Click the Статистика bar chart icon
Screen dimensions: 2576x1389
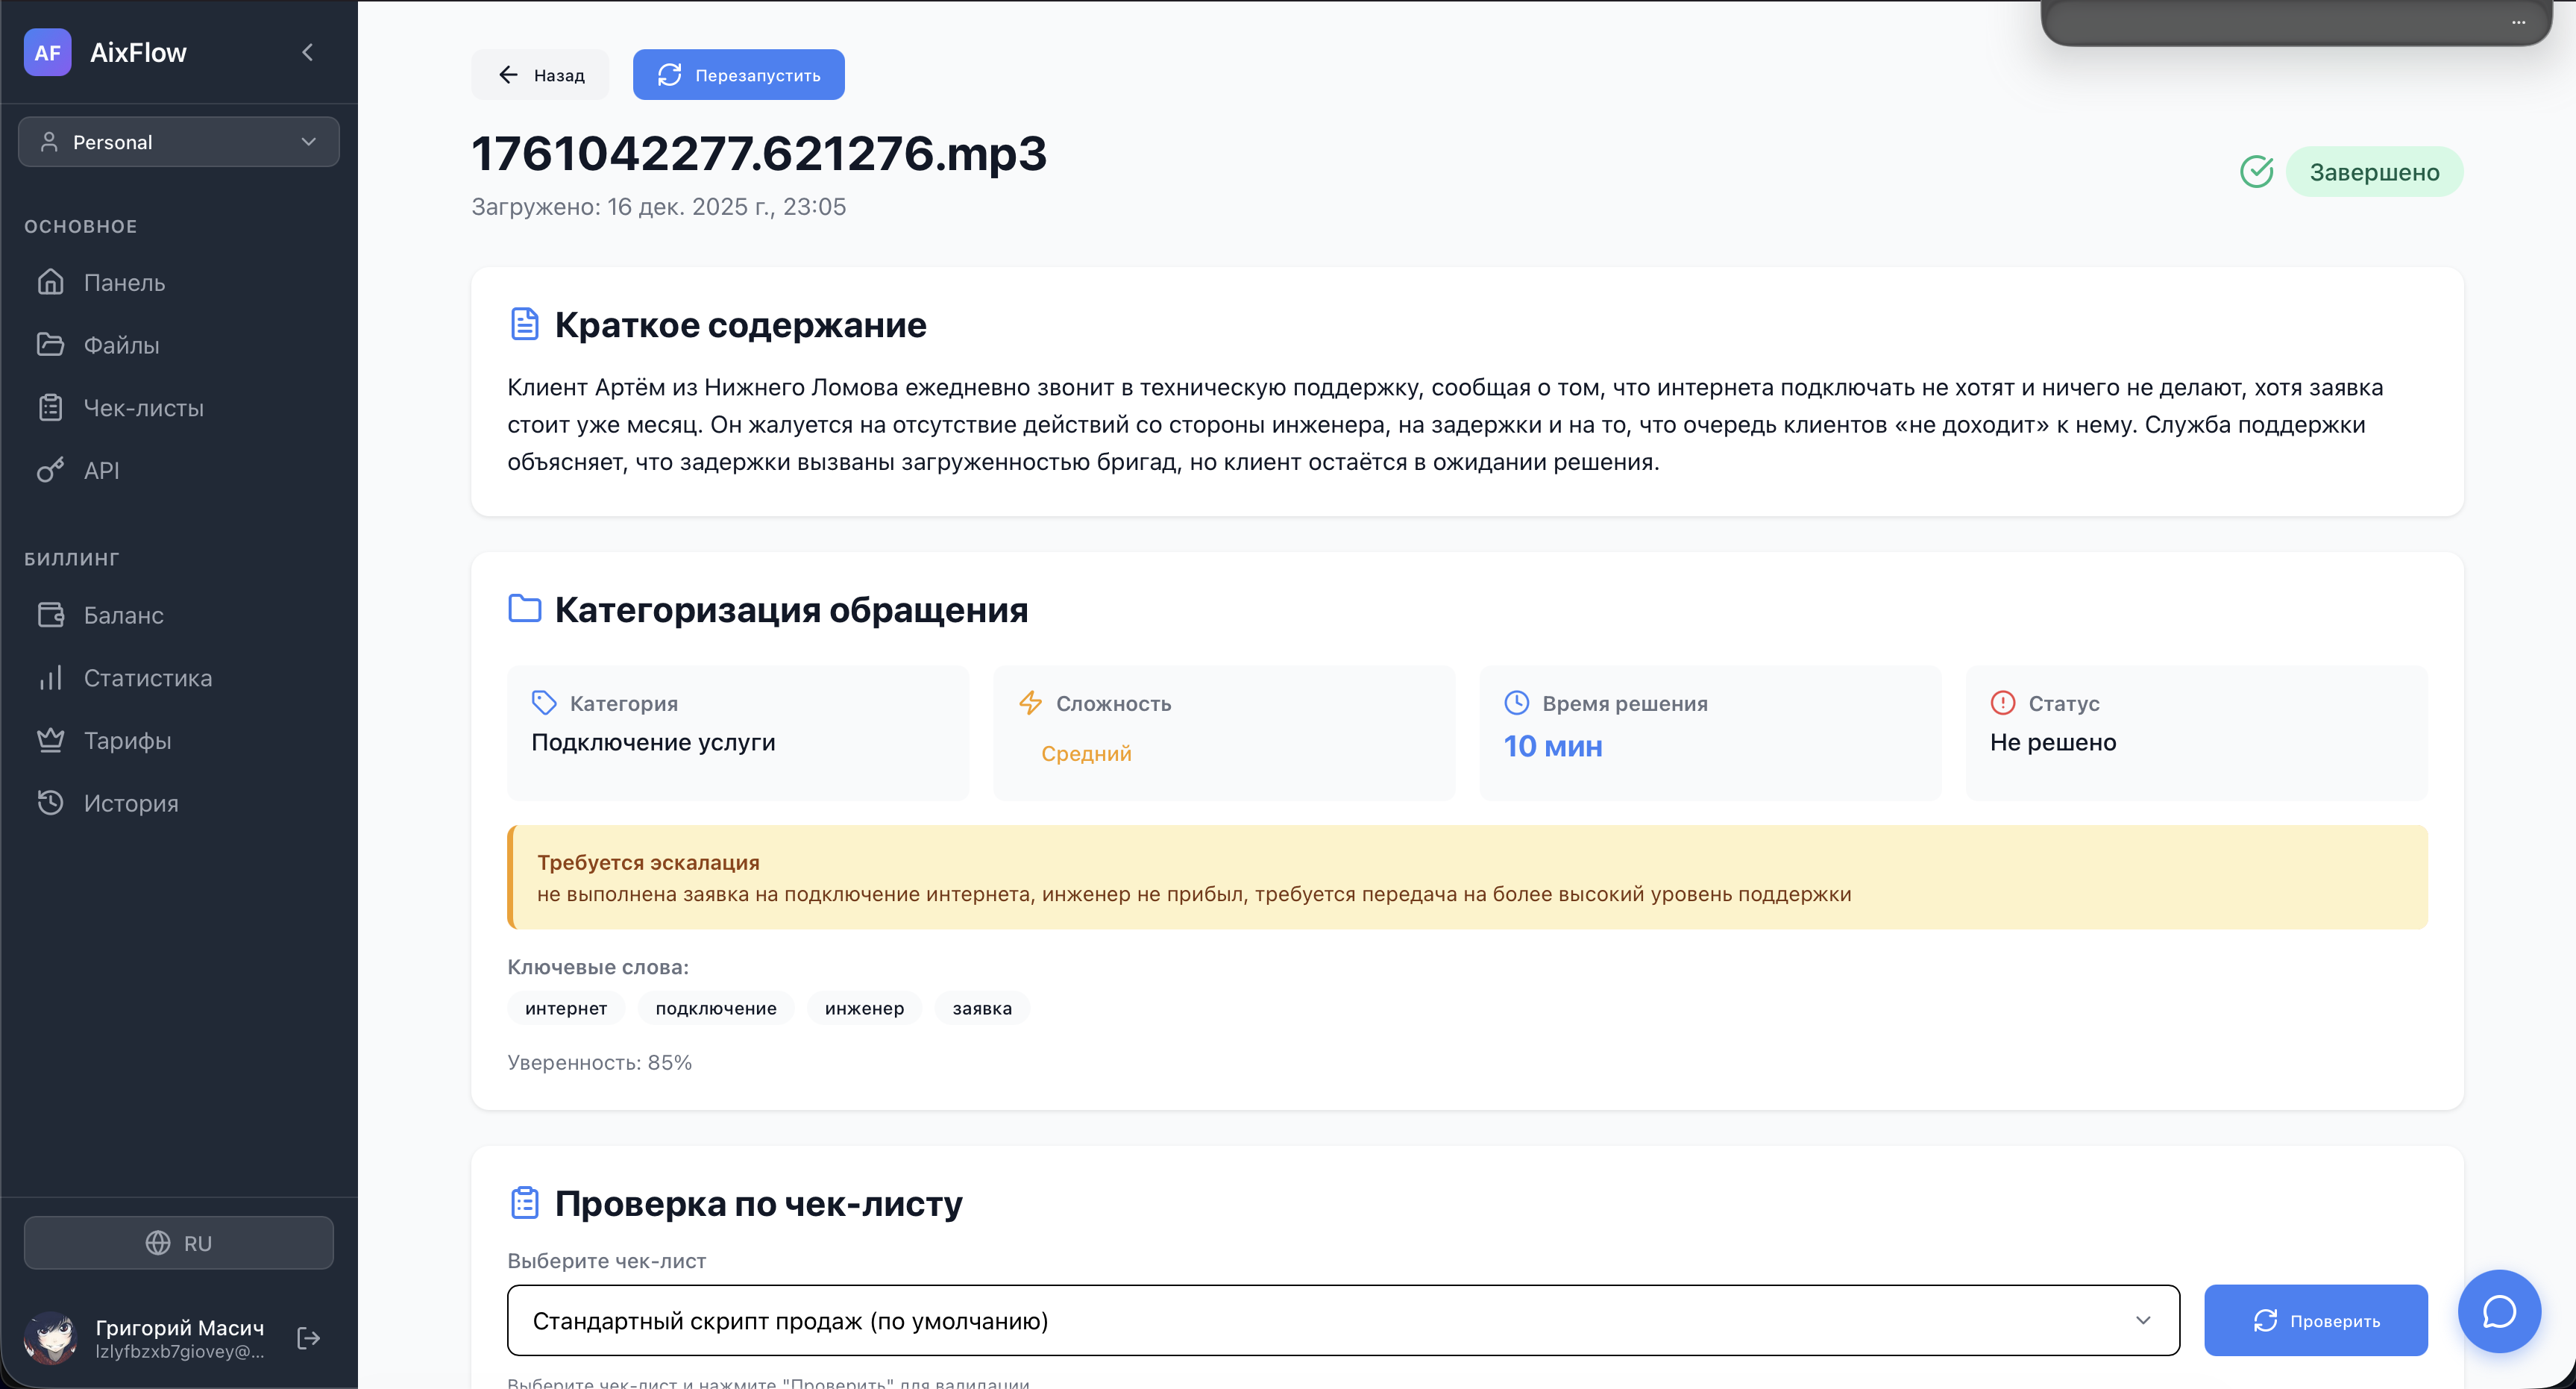50,678
